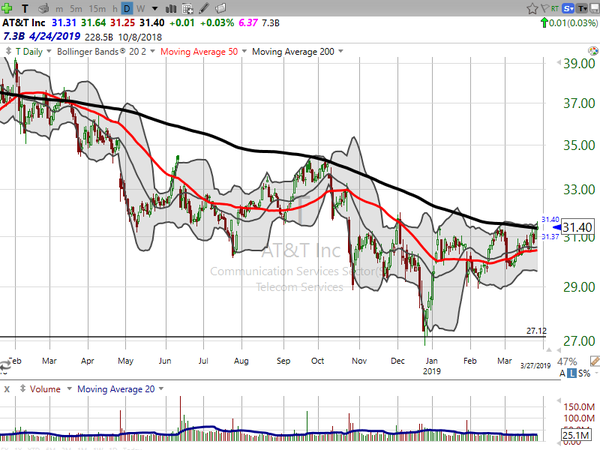Click the 4/24/2019 earnings date
The width and height of the screenshot is (600, 450).
[55, 36]
